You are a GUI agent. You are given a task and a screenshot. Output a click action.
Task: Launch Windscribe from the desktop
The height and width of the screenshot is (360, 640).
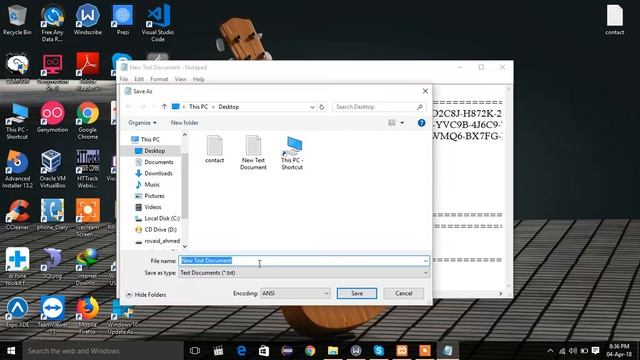(87, 20)
